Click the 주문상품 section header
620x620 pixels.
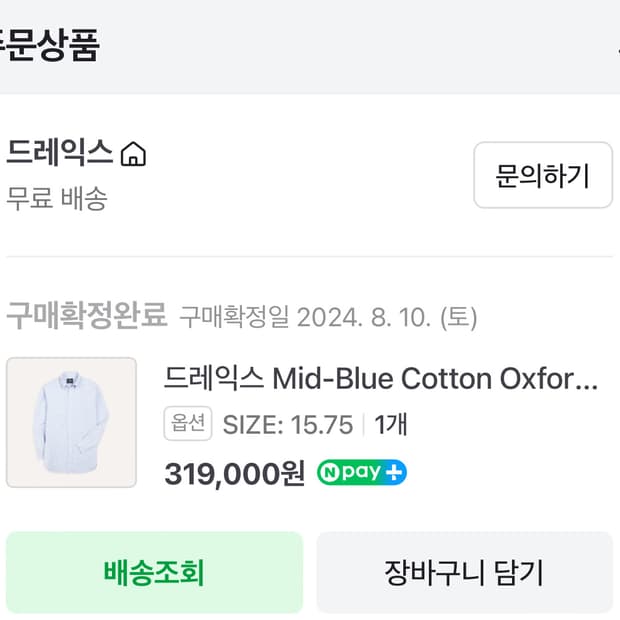(x=48, y=46)
